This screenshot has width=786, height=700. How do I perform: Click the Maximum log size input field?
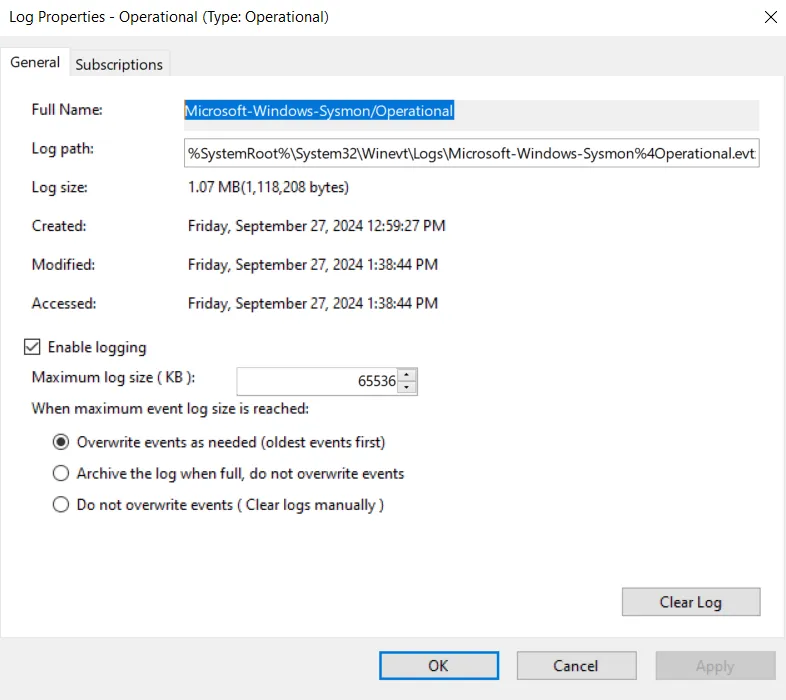317,381
